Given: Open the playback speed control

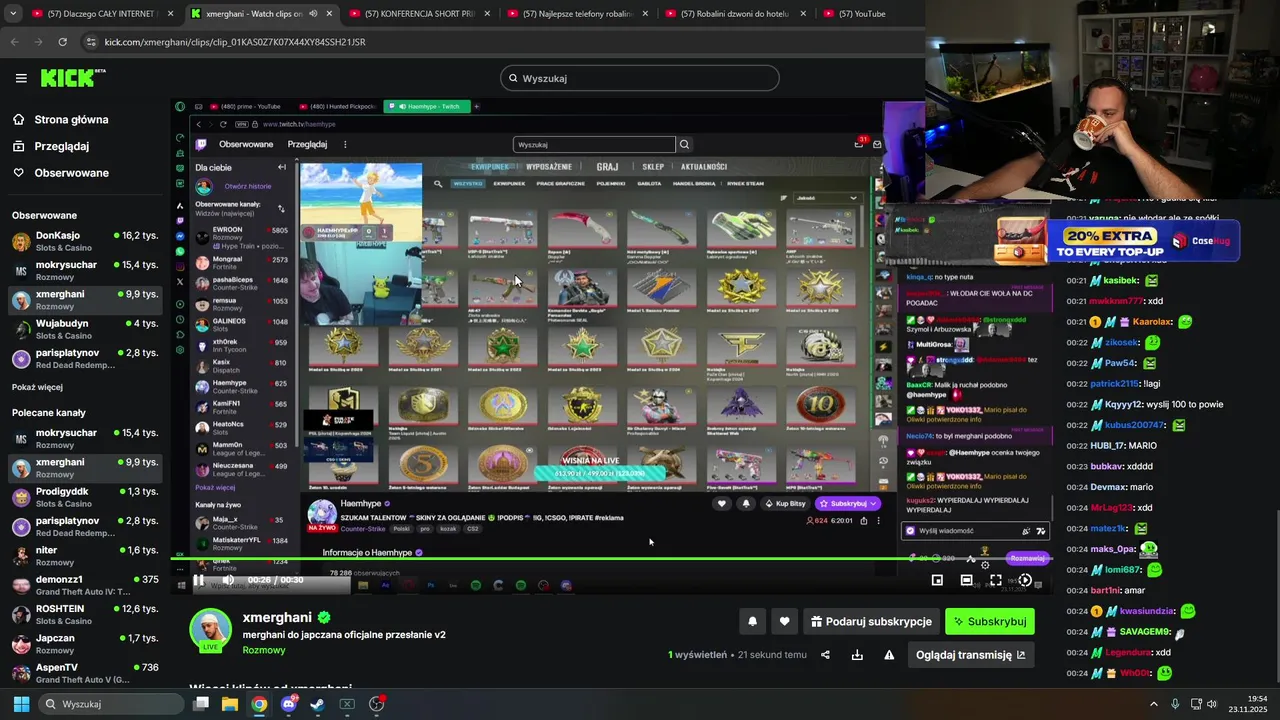Looking at the screenshot, I should (x=1025, y=580).
